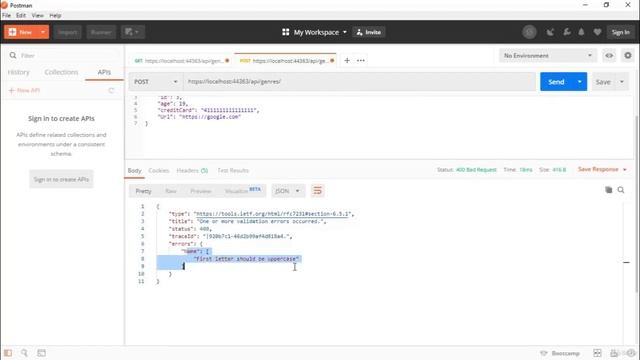Image resolution: width=640 pixels, height=360 pixels.
Task: Select the Pretty view mode
Action: pyautogui.click(x=143, y=191)
